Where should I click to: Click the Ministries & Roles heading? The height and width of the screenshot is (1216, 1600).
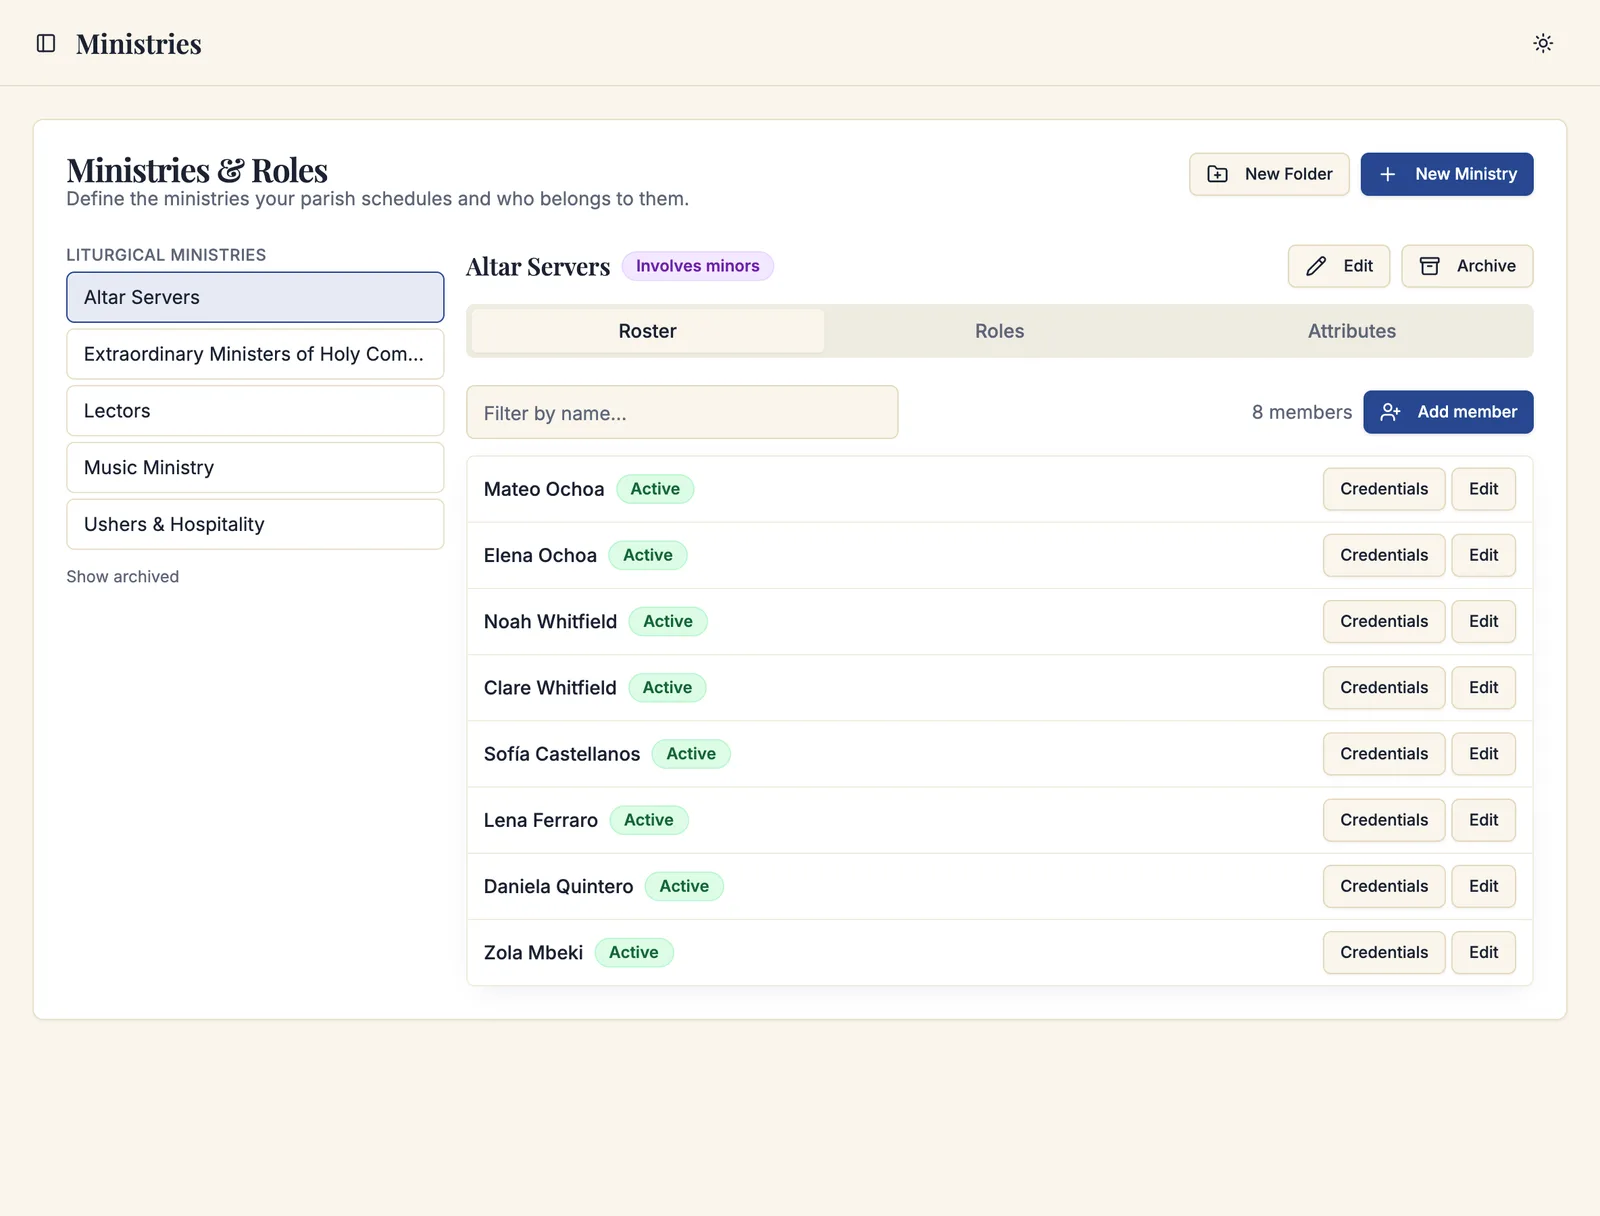point(197,170)
